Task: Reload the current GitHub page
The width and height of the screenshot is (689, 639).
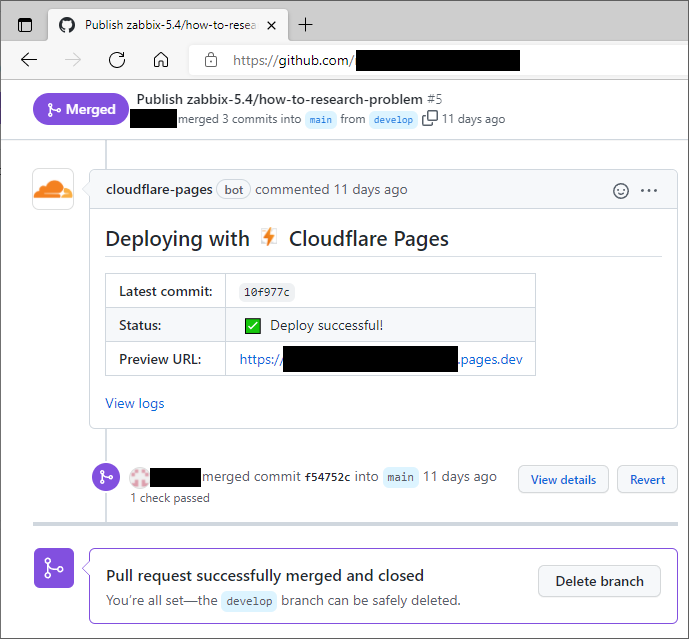Action: coord(117,59)
